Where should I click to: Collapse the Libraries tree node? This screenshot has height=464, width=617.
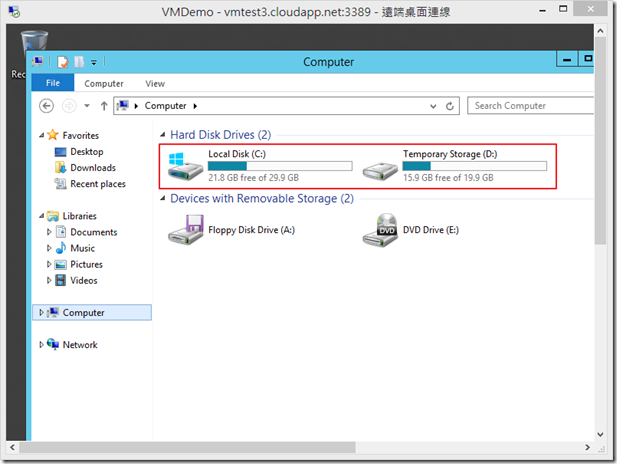(42, 216)
